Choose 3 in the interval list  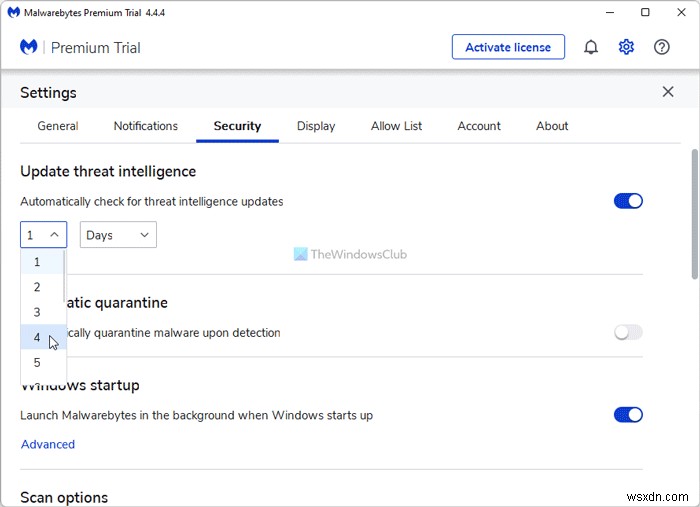click(42, 312)
